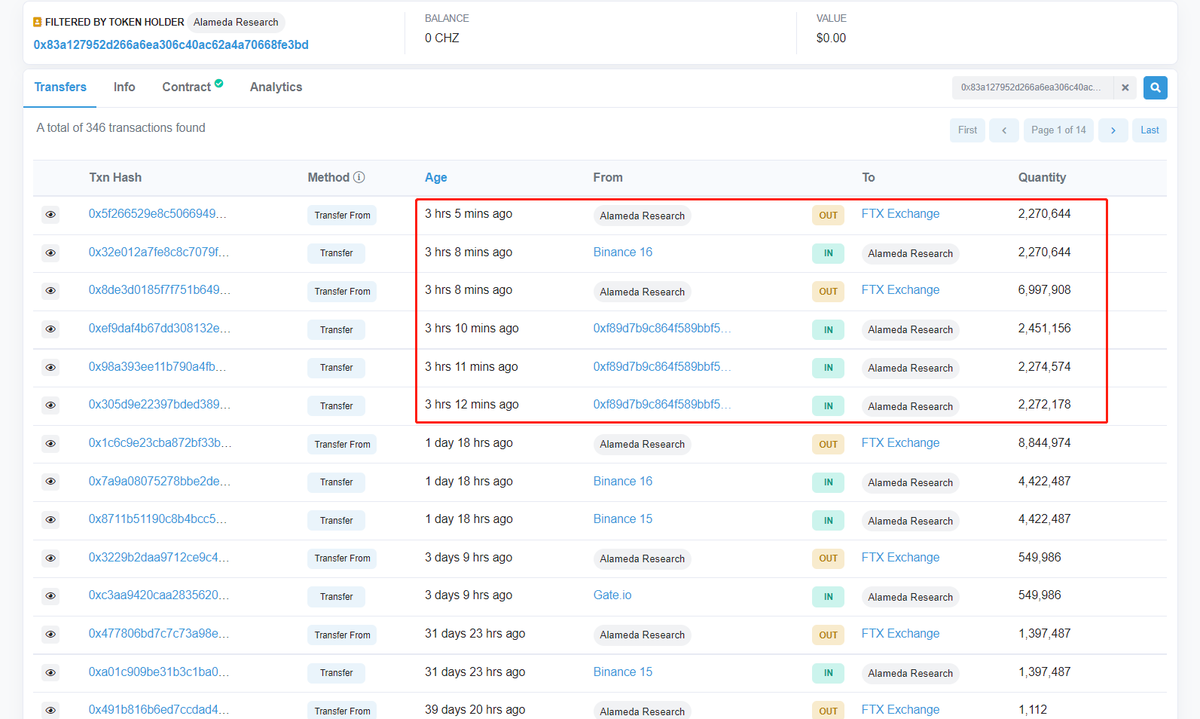This screenshot has width=1200, height=719.
Task: Click the Method column info icon
Action: pyautogui.click(x=359, y=177)
